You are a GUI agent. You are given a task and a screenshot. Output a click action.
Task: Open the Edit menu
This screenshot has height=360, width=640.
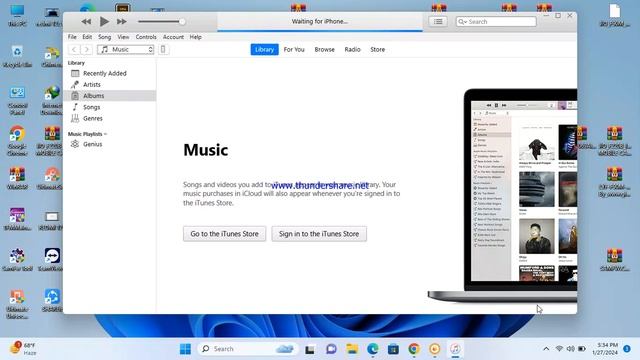[x=87, y=37]
